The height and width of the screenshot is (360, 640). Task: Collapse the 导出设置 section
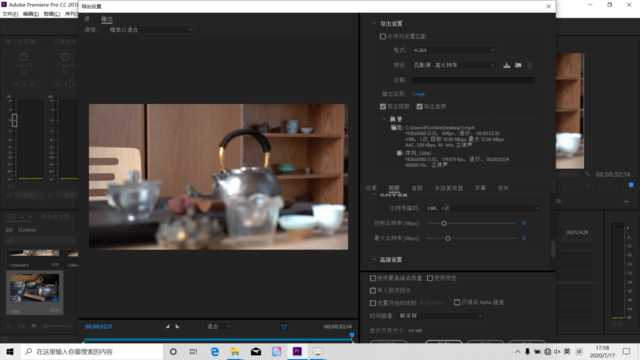[374, 24]
